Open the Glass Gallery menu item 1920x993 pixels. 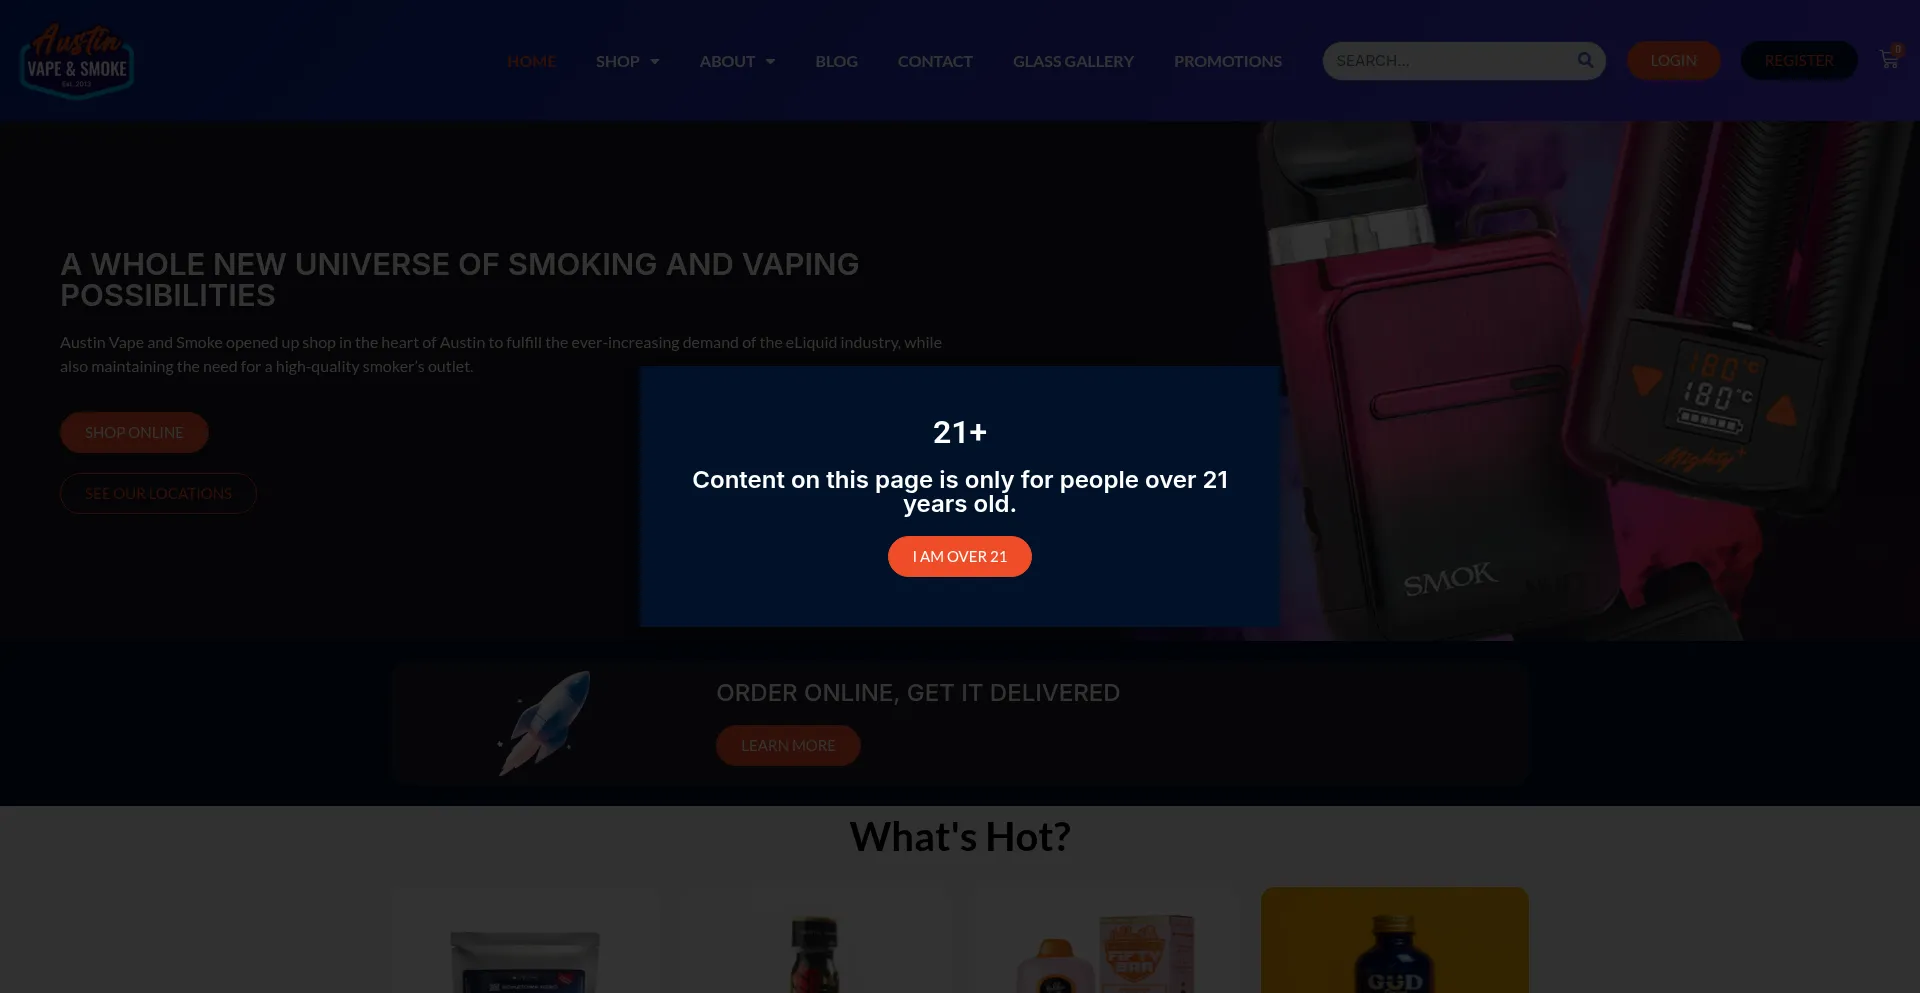pyautogui.click(x=1073, y=61)
